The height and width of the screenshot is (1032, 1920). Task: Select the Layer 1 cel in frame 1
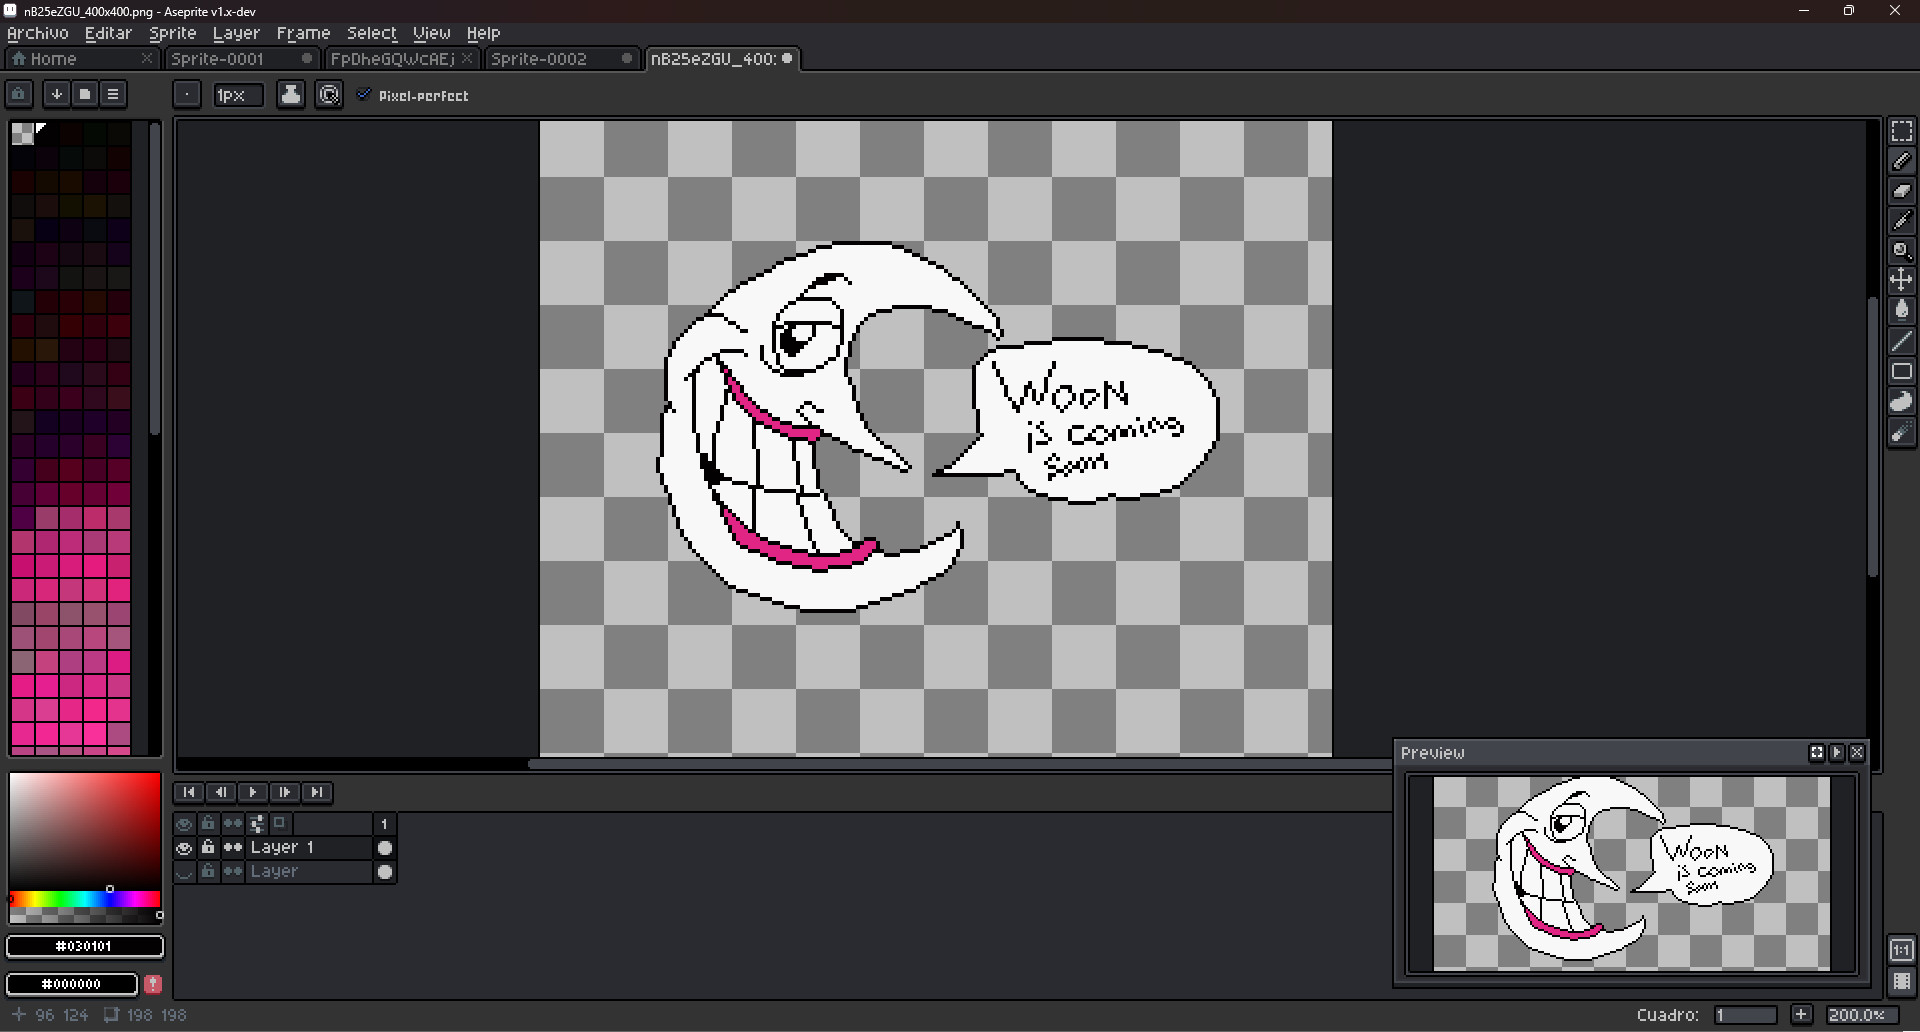[384, 848]
